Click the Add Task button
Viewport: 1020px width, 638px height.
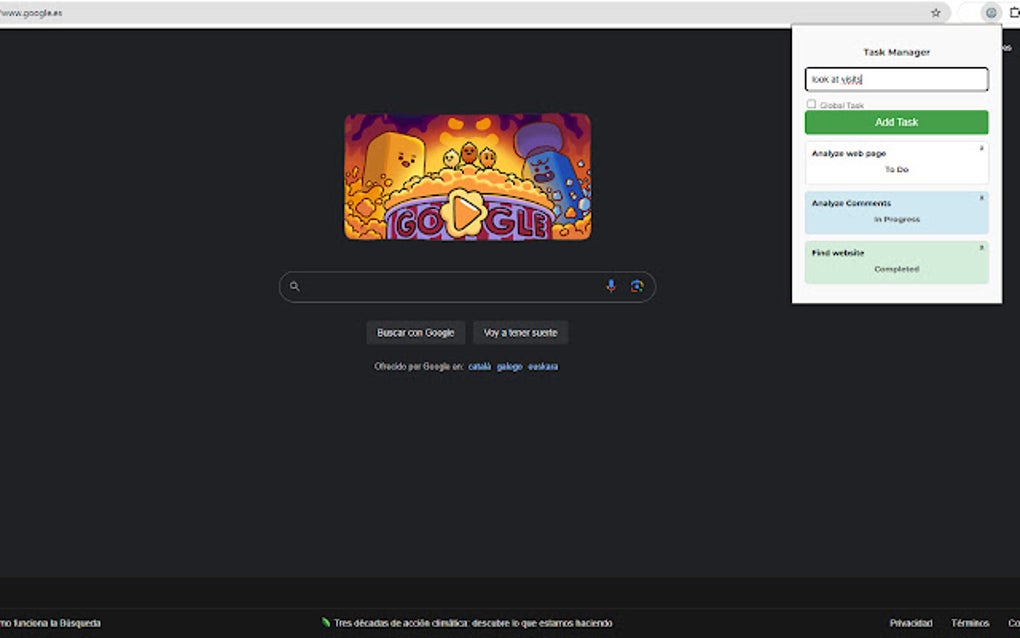click(896, 122)
